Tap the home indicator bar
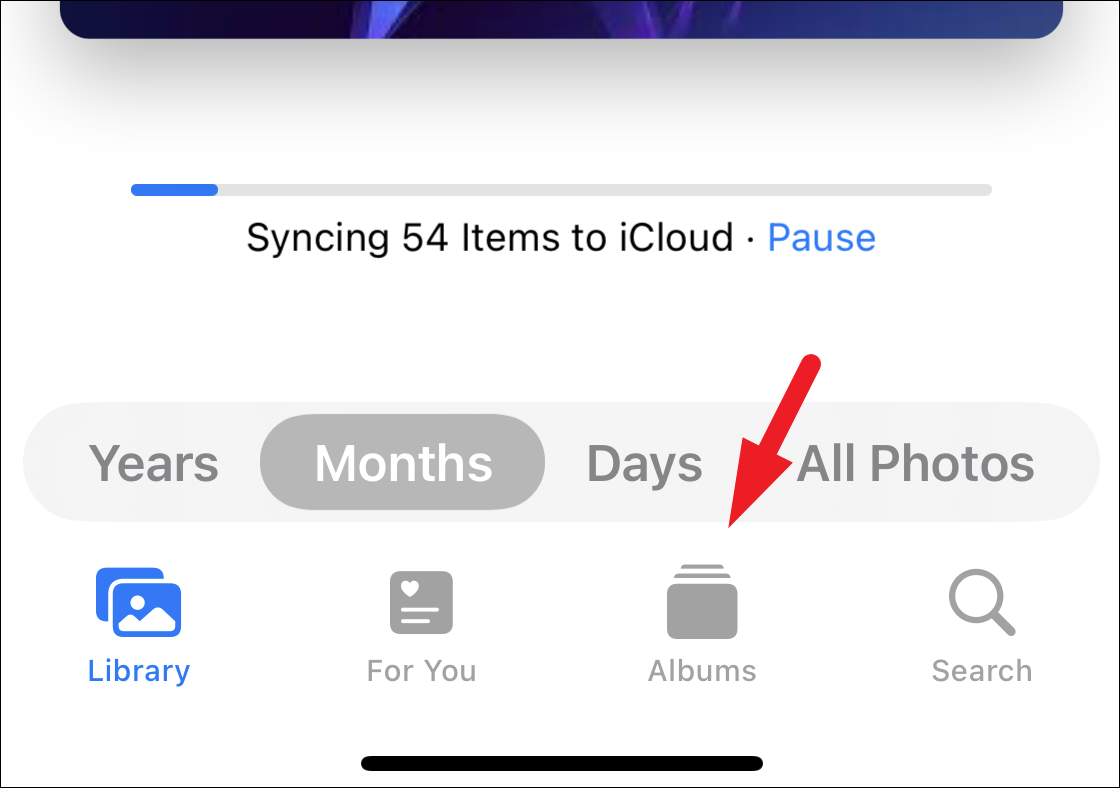 click(562, 764)
